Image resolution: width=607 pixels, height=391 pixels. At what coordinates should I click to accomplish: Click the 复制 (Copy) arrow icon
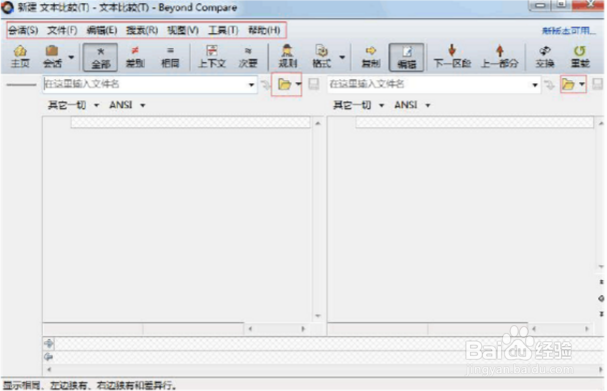pyautogui.click(x=370, y=57)
